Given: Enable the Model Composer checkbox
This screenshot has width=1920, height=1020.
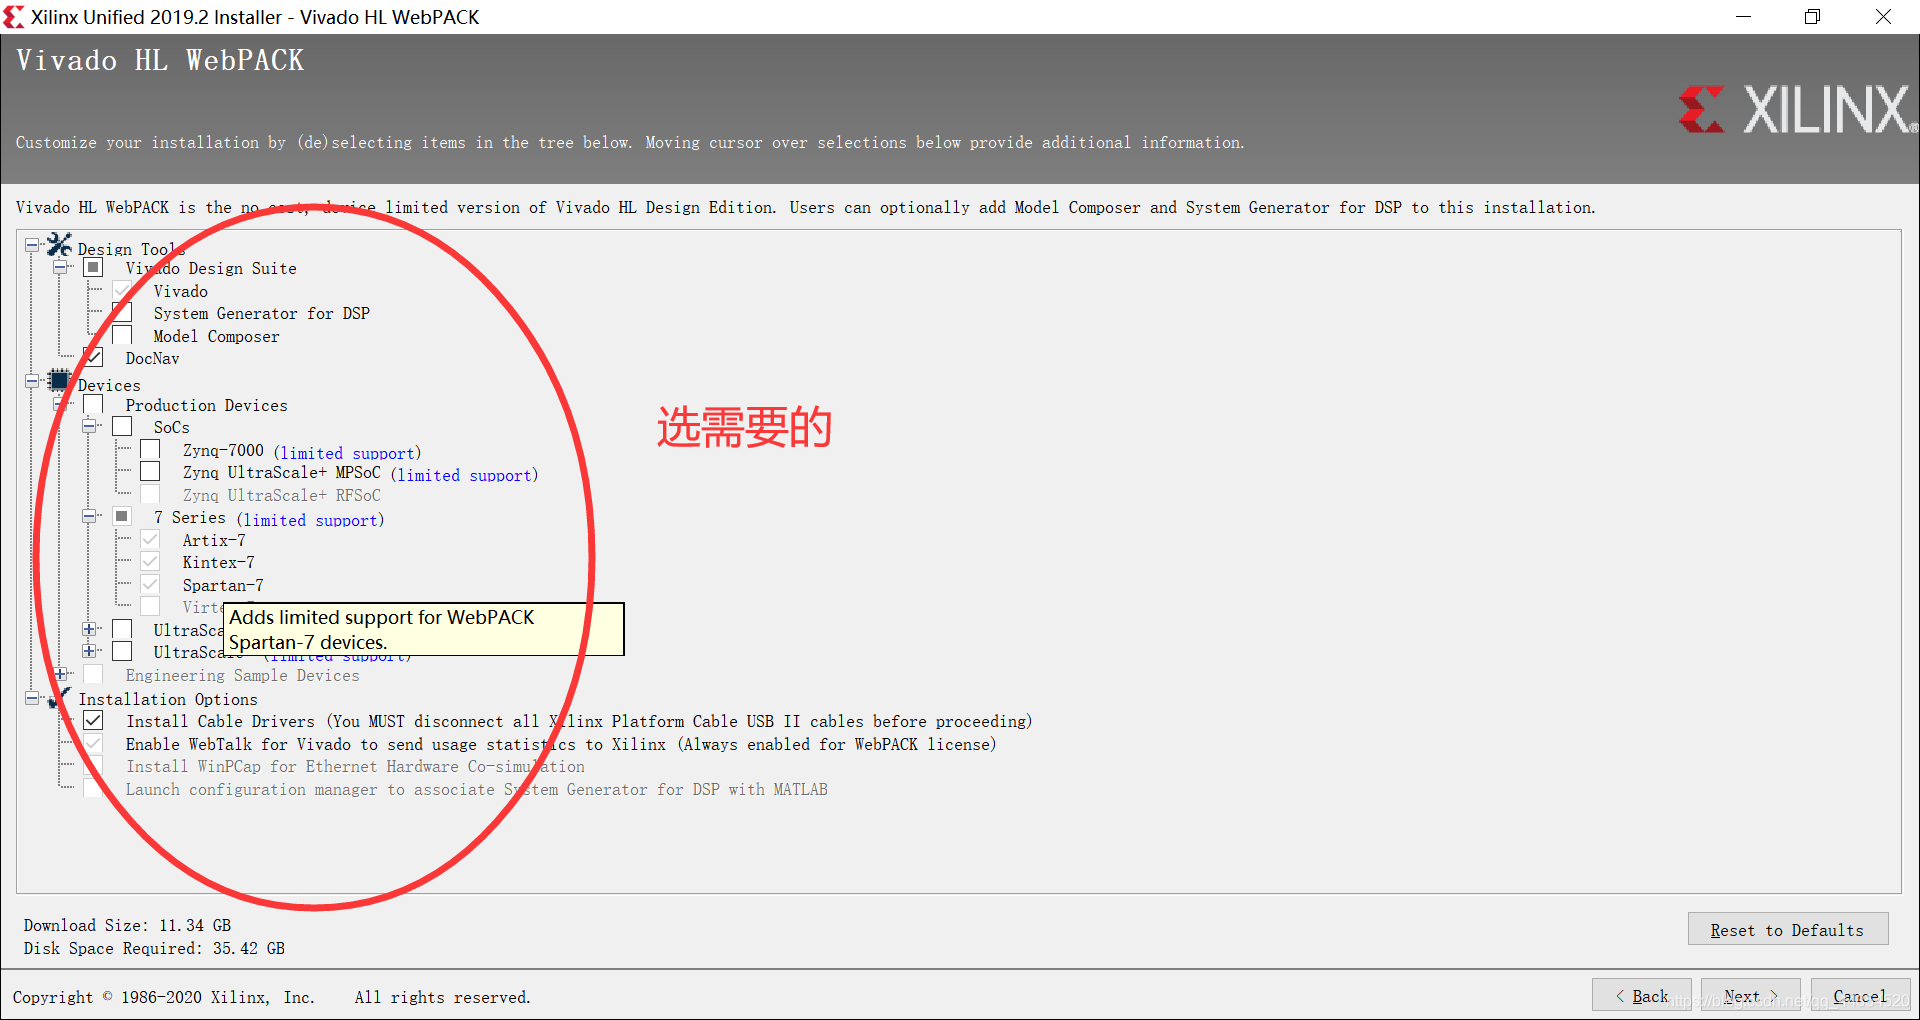Looking at the screenshot, I should (x=122, y=335).
